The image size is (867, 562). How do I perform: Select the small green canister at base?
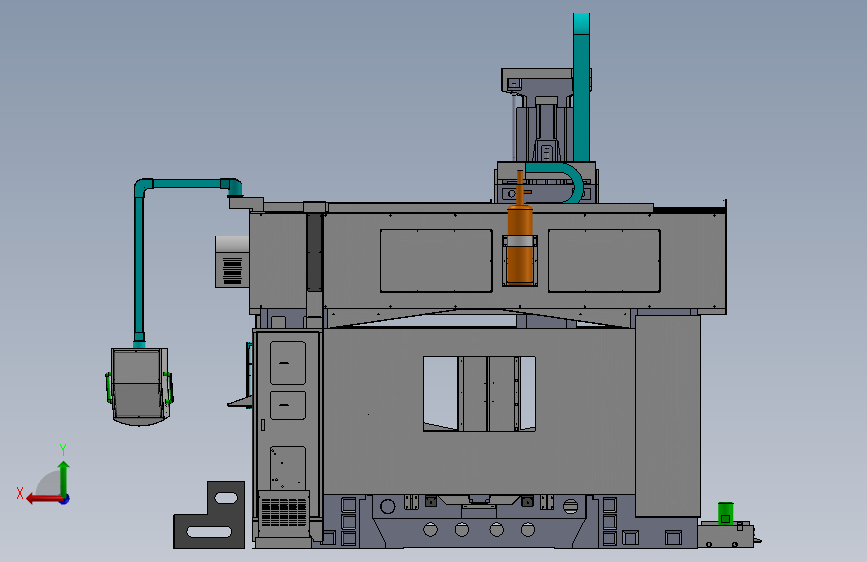coord(725,513)
